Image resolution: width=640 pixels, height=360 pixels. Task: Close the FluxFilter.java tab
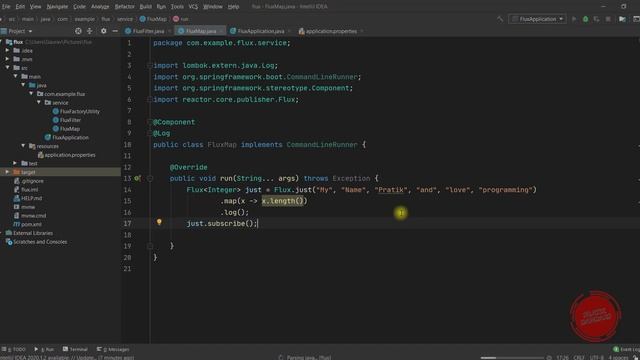point(169,31)
